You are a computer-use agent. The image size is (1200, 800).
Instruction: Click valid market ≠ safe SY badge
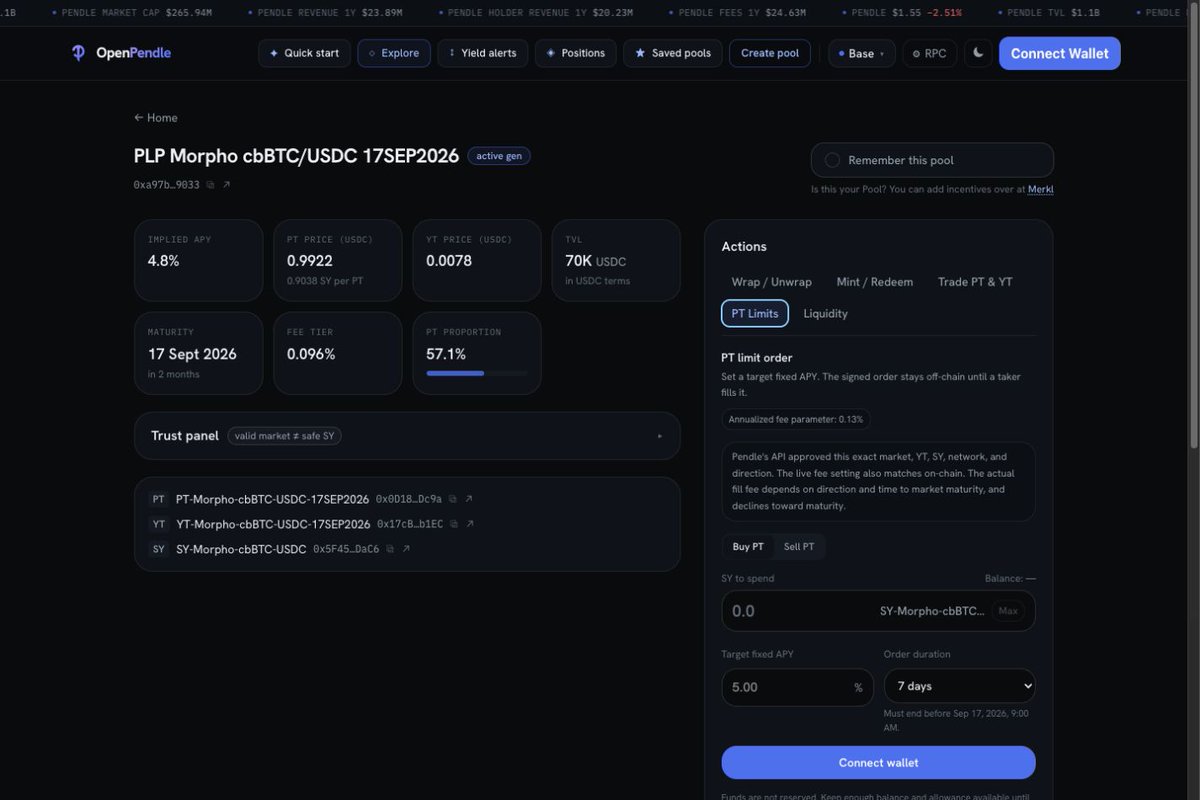tap(284, 436)
